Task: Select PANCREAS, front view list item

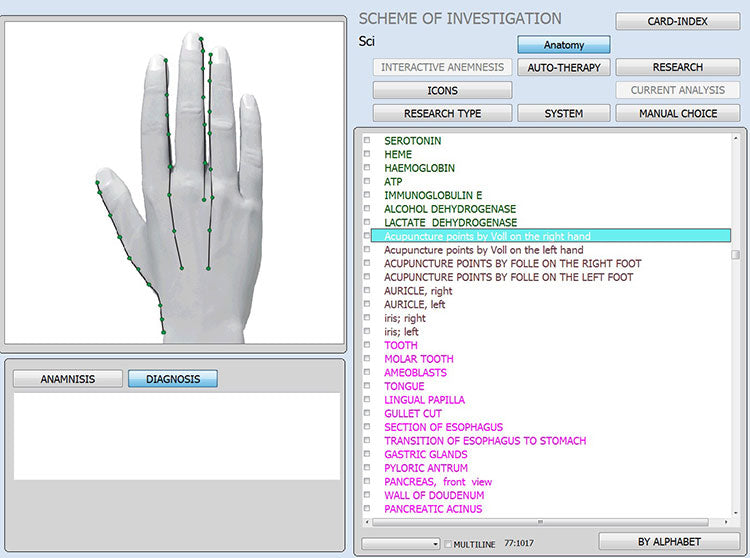Action: [x=438, y=482]
